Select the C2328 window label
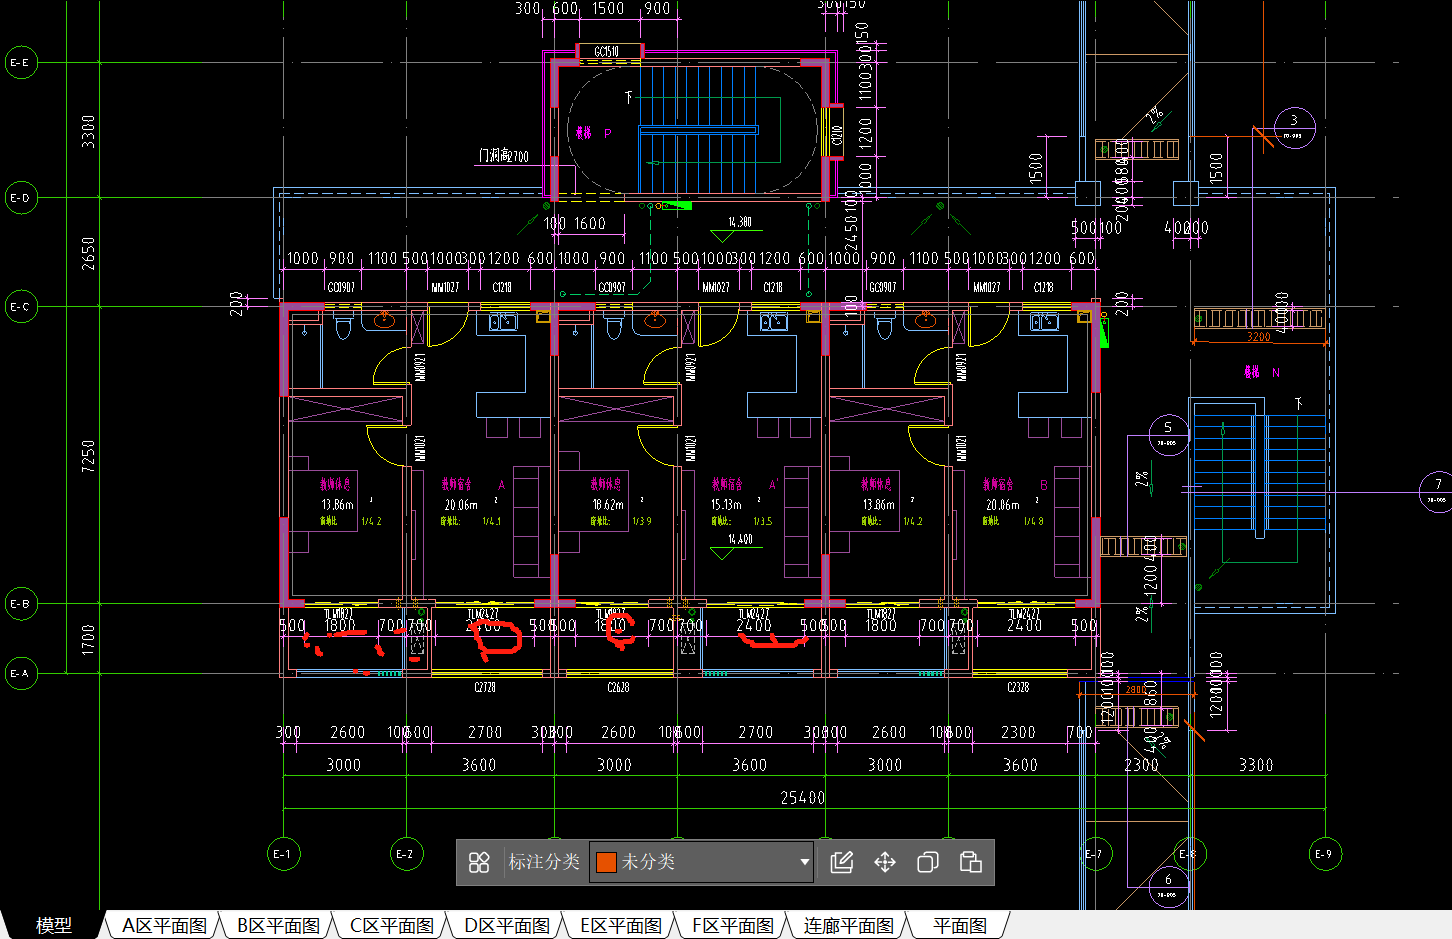The width and height of the screenshot is (1452, 939). 1018,687
